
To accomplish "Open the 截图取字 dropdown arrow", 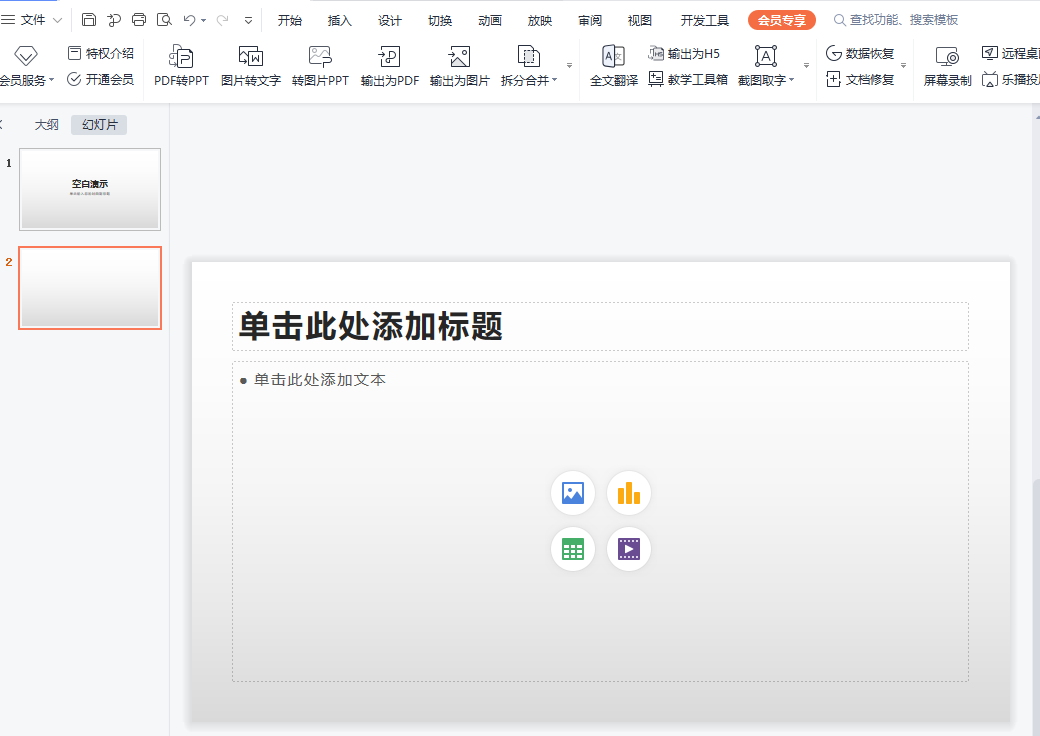I will [789, 79].
